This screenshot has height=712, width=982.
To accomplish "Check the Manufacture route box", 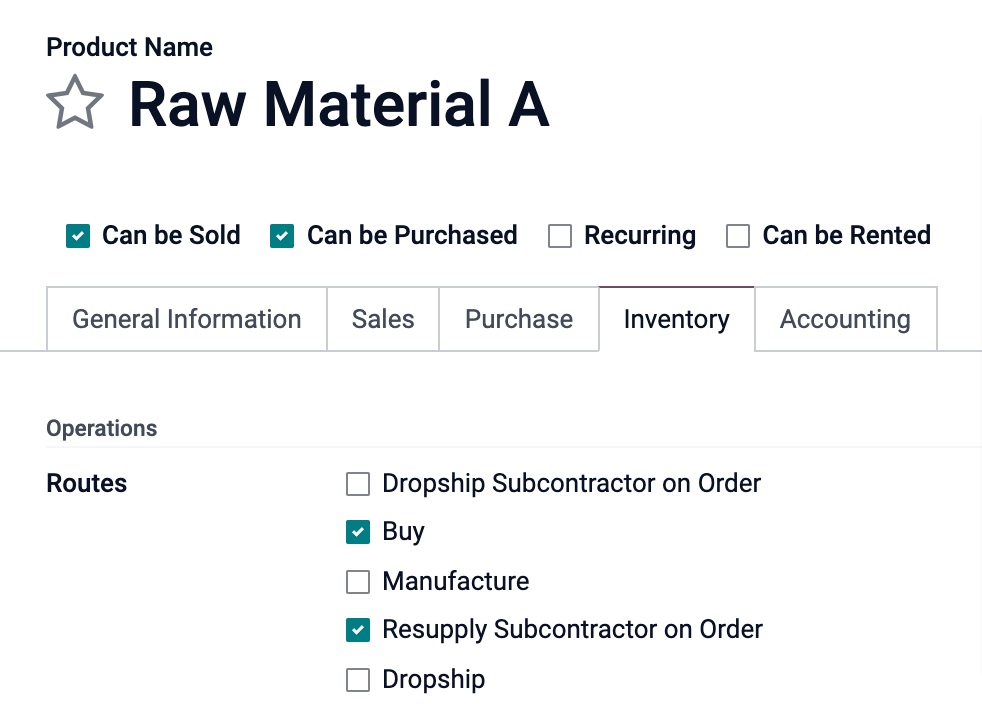I will [x=358, y=581].
